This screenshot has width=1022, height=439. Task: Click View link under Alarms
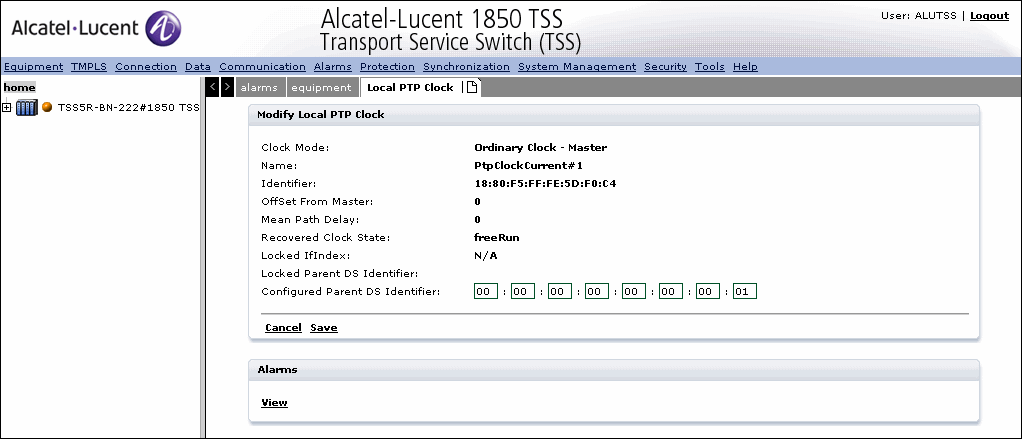(274, 403)
